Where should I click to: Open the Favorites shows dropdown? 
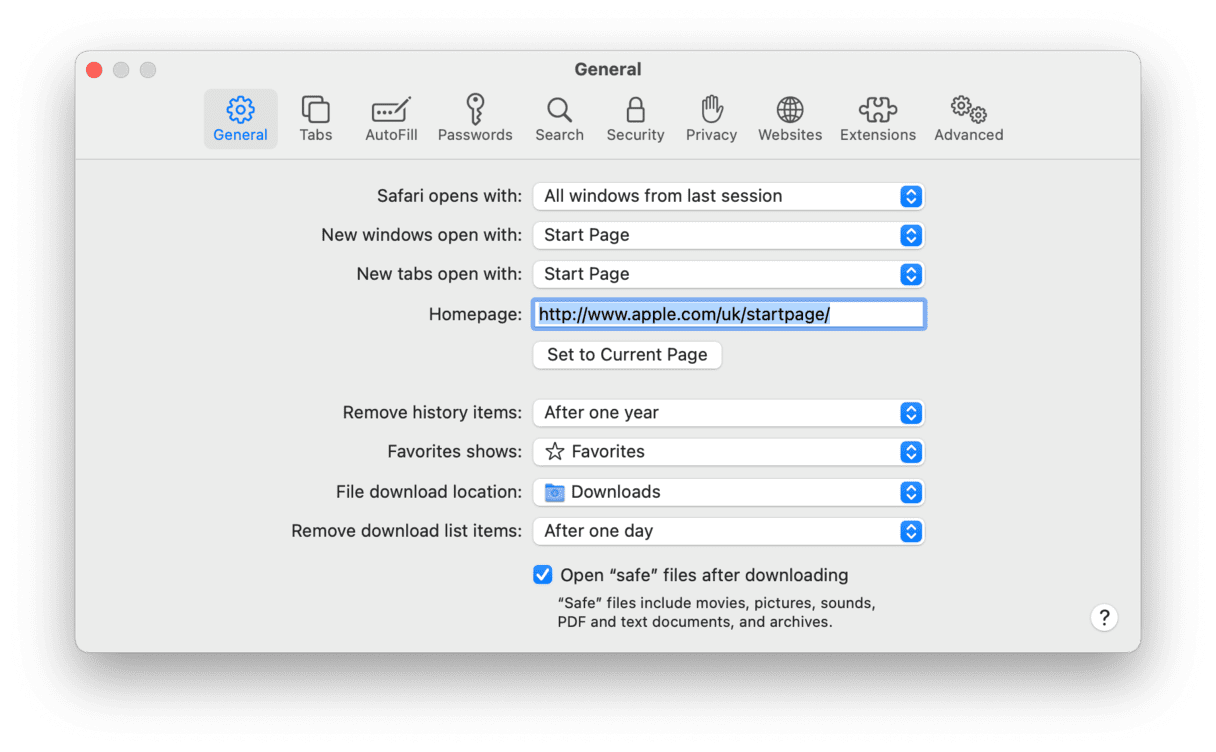coord(728,452)
